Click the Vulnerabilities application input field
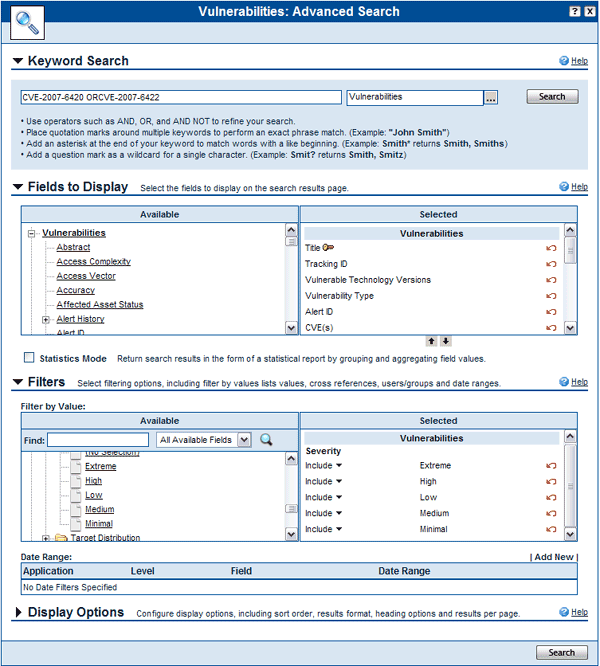 coord(415,97)
